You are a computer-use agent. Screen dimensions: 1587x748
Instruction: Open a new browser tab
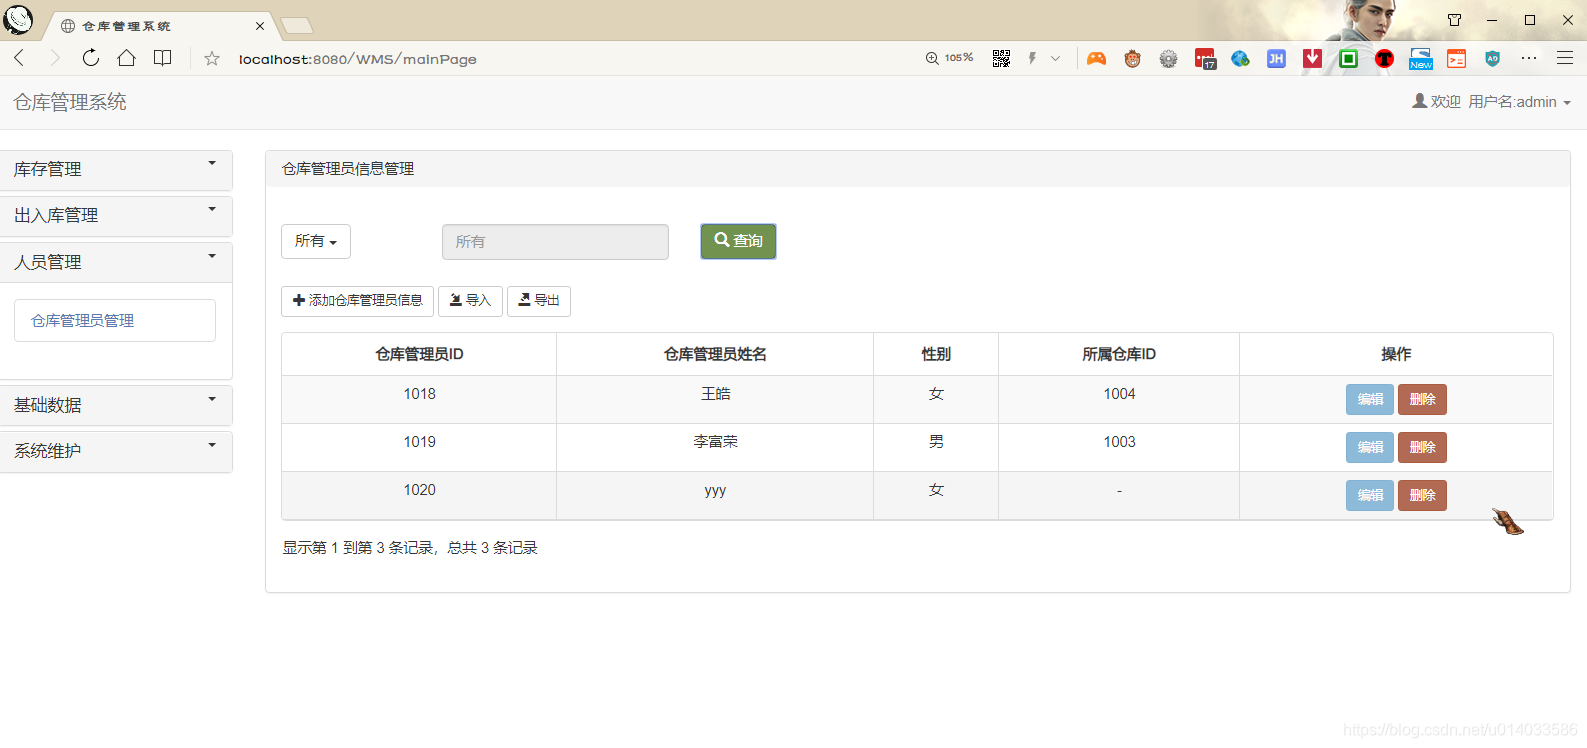[x=296, y=26]
